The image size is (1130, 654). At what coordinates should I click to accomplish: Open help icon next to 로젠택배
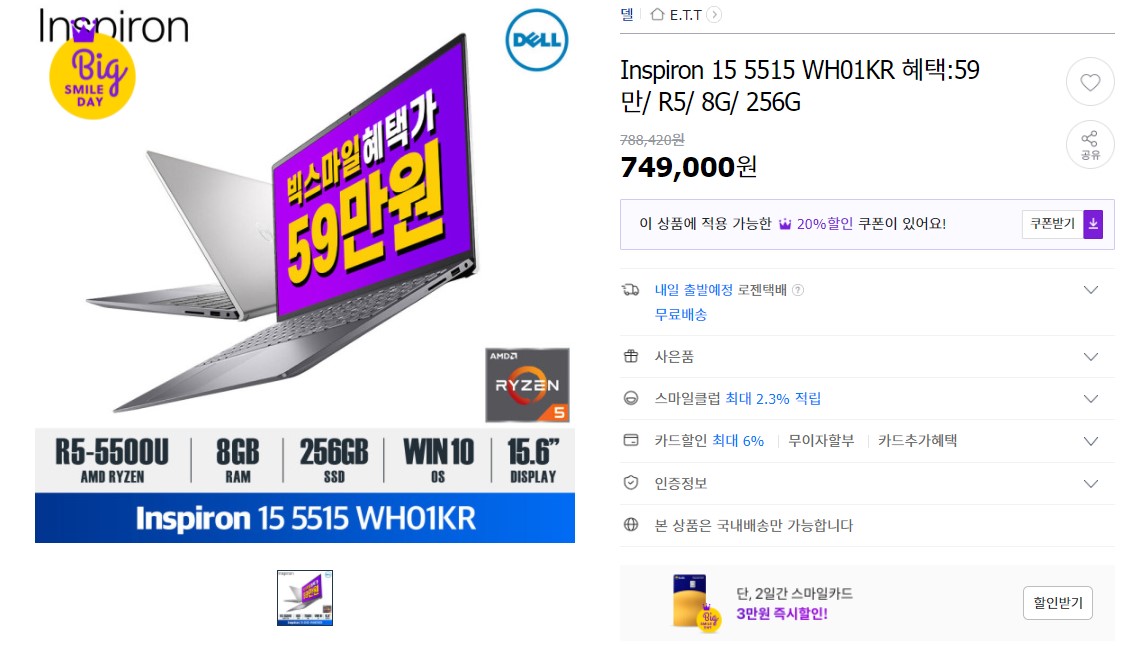click(798, 290)
